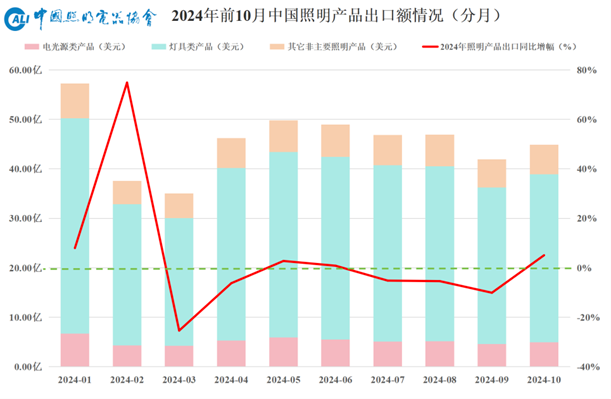Click the orange 其它非主要照明产品 legend swatch
This screenshot has width=611, height=399.
tap(277, 47)
